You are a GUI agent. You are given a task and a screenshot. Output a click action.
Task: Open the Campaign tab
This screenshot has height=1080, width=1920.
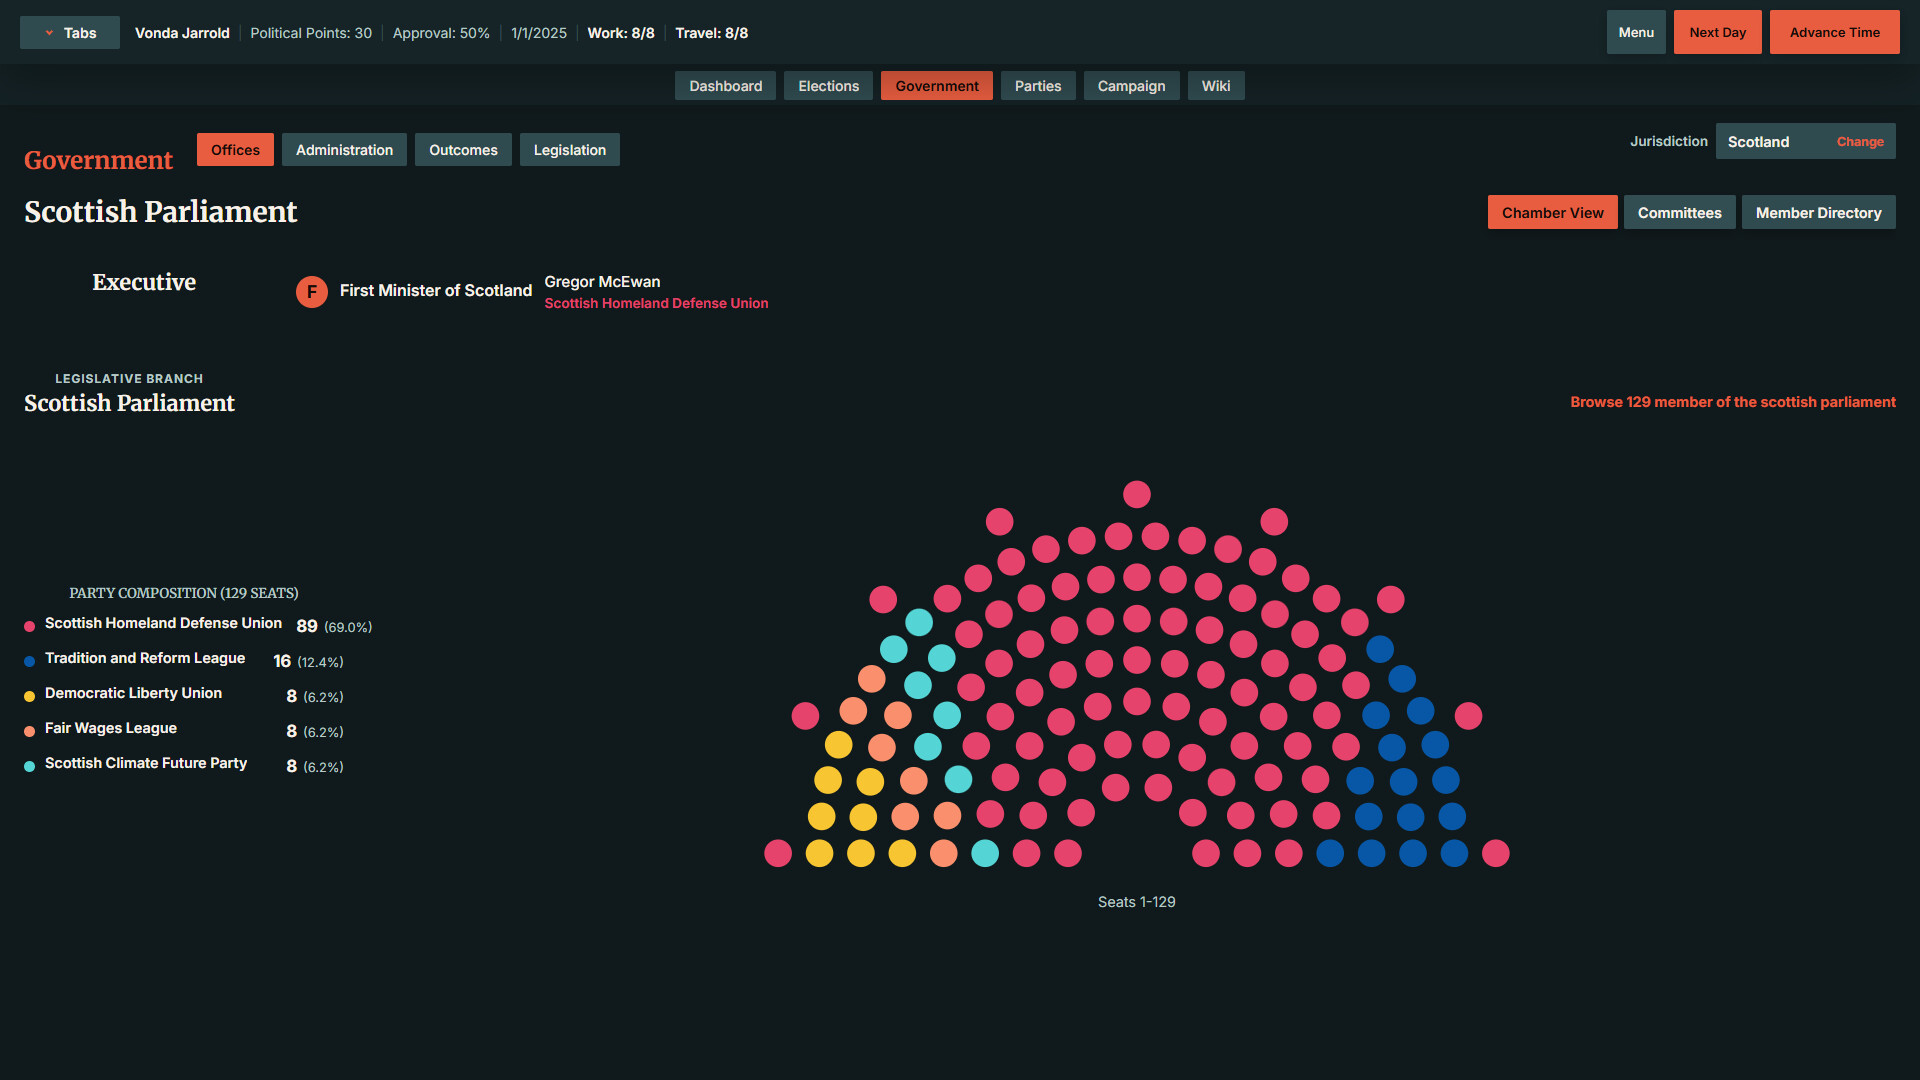1132,86
